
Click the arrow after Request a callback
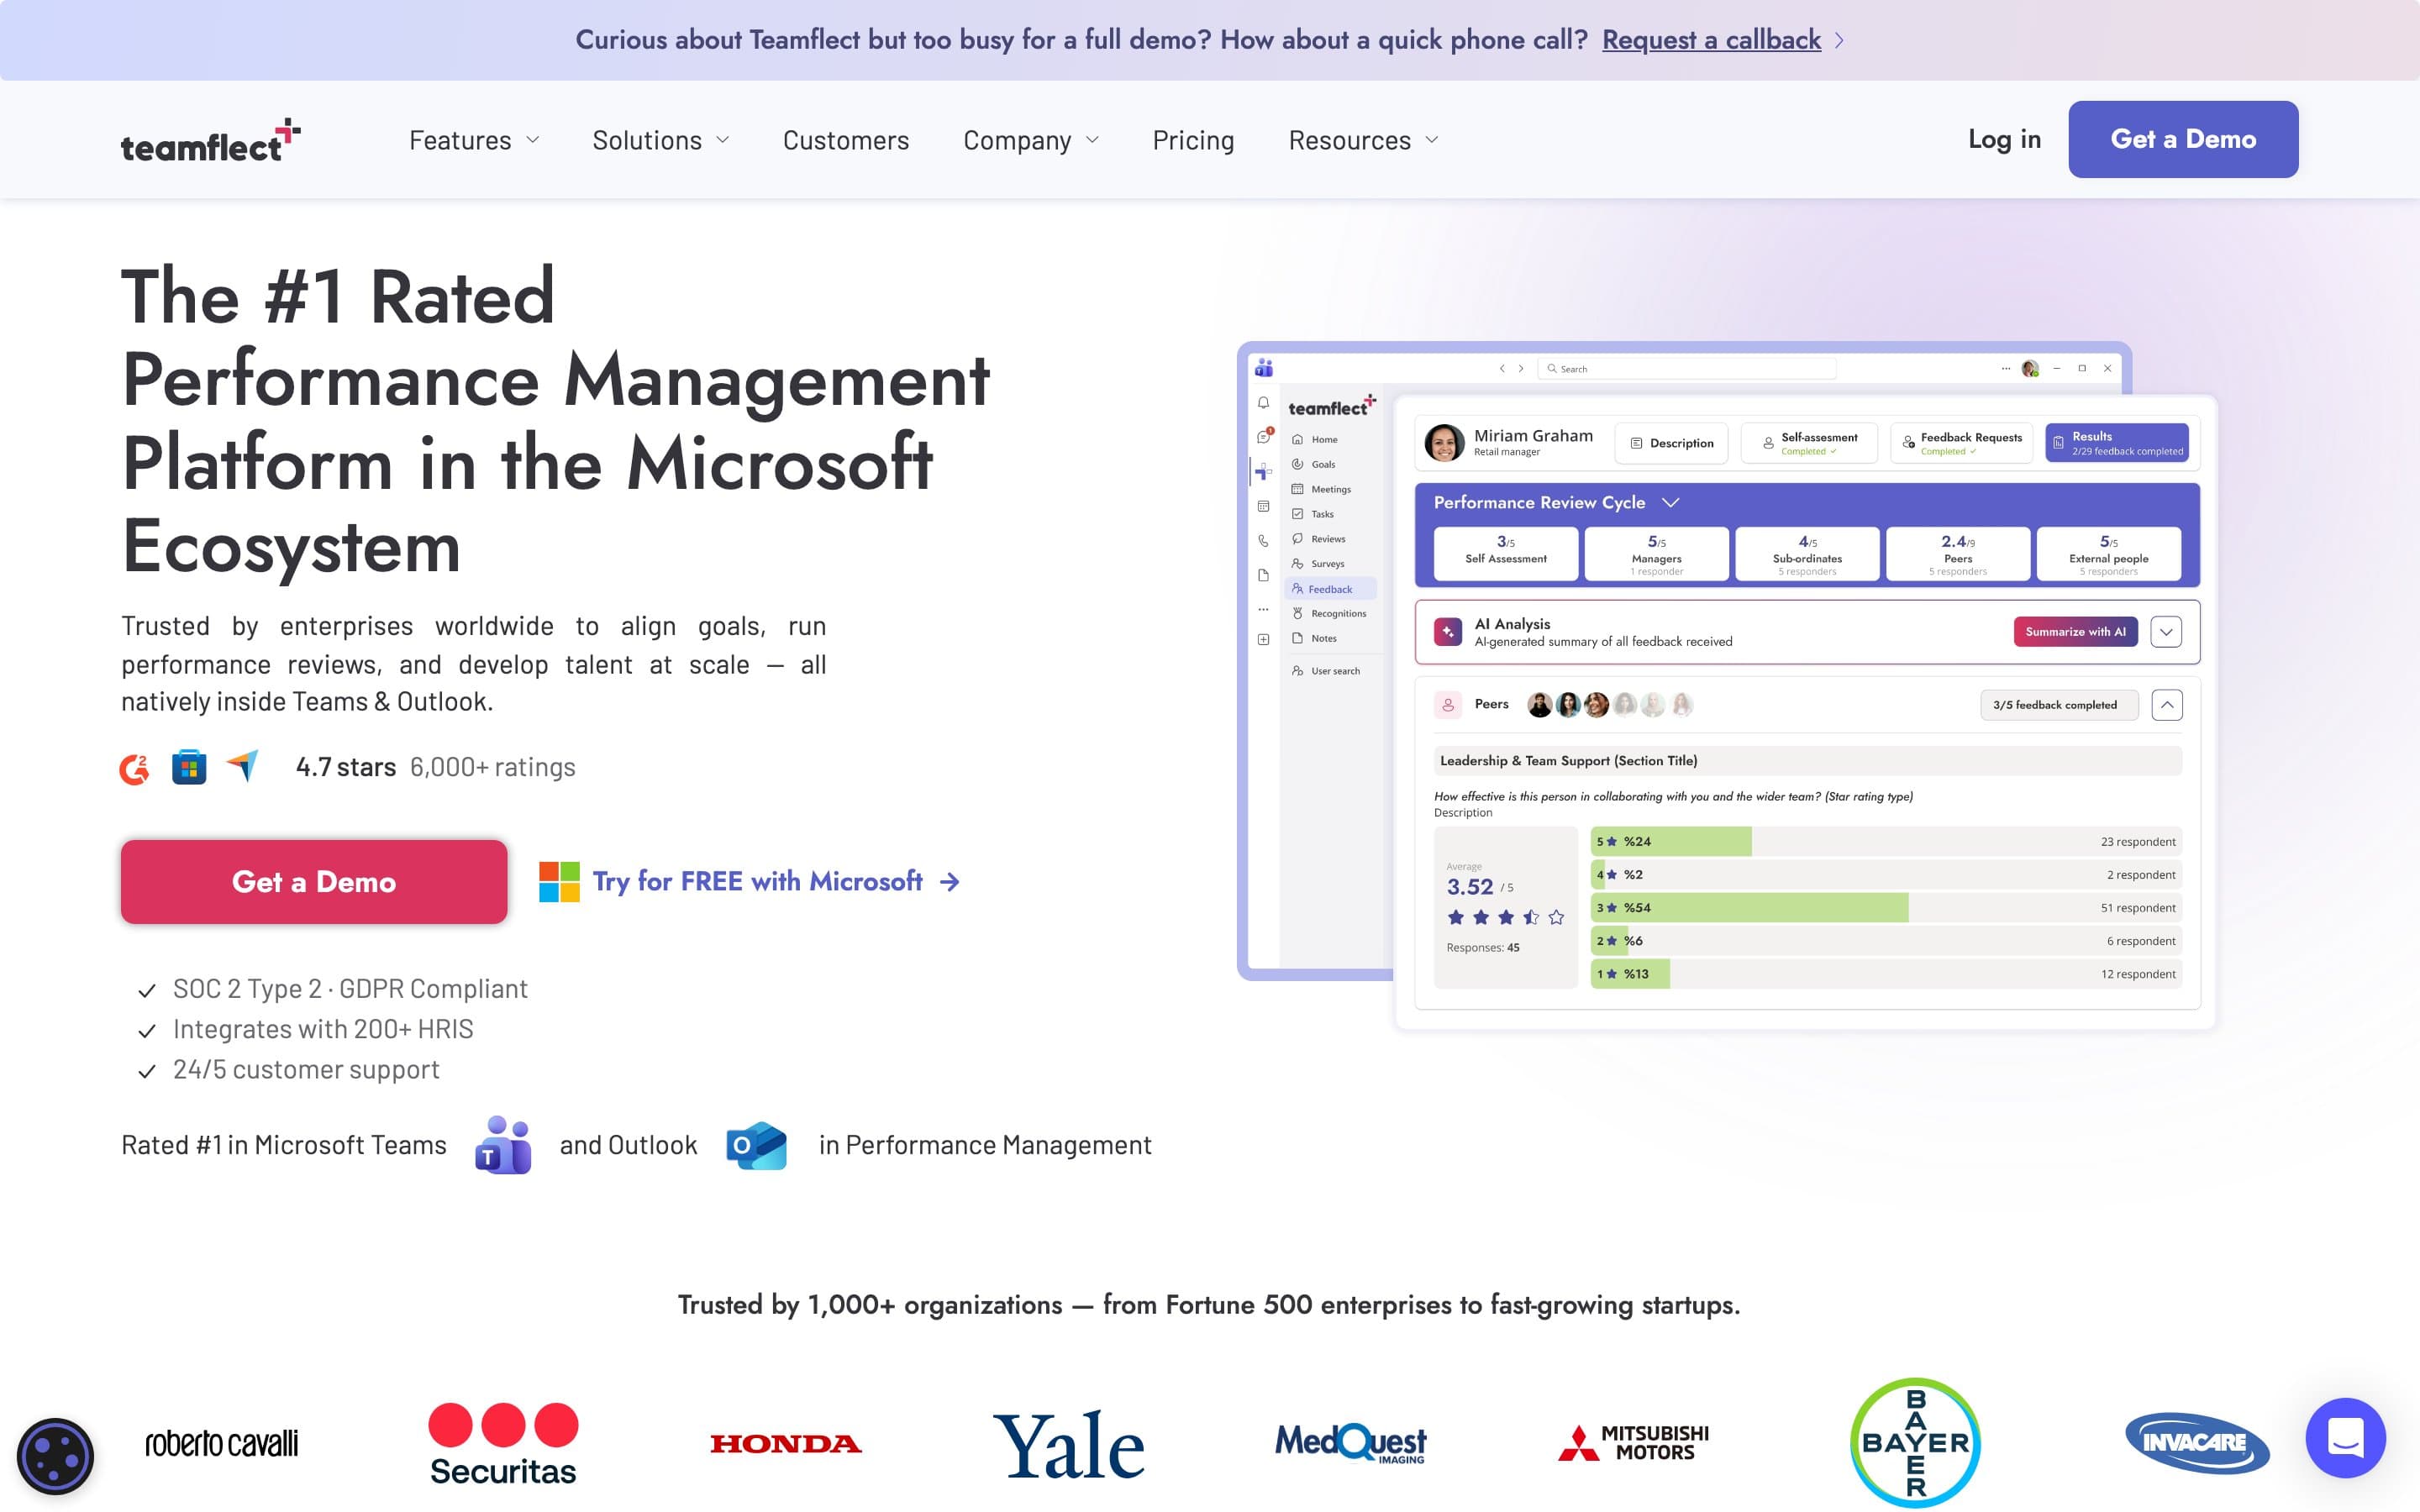[1839, 41]
